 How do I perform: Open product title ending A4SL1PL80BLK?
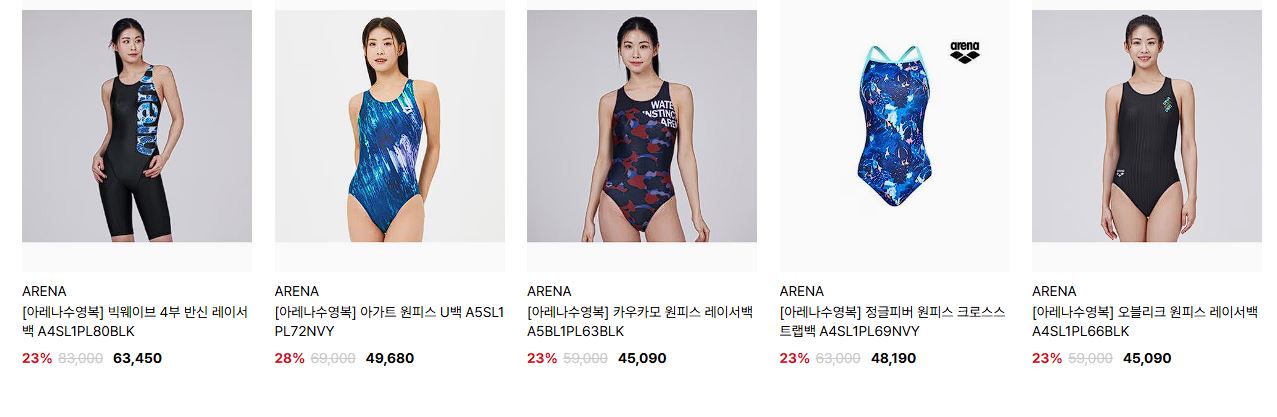(135, 321)
